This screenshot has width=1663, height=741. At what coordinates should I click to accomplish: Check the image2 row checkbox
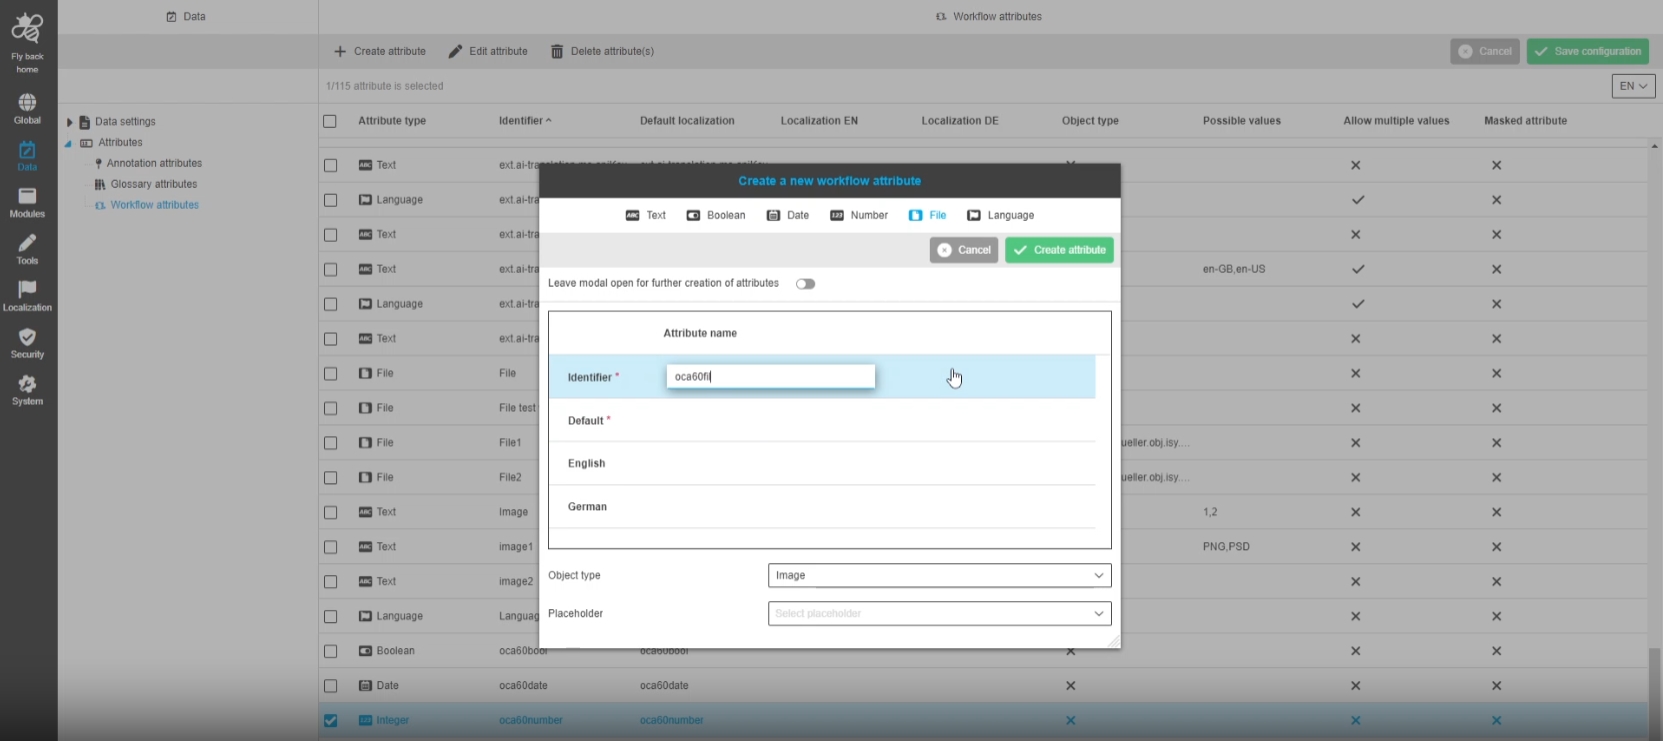(x=331, y=582)
